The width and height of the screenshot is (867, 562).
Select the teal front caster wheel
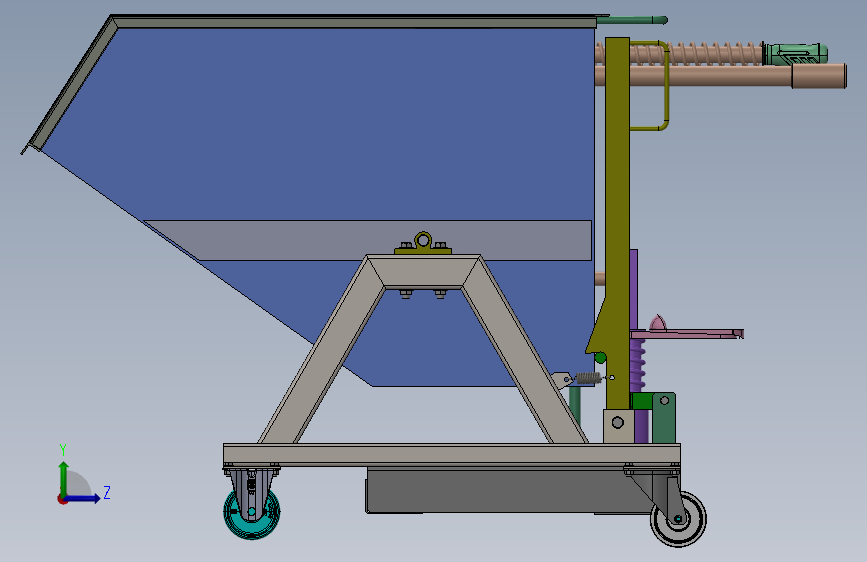click(252, 512)
